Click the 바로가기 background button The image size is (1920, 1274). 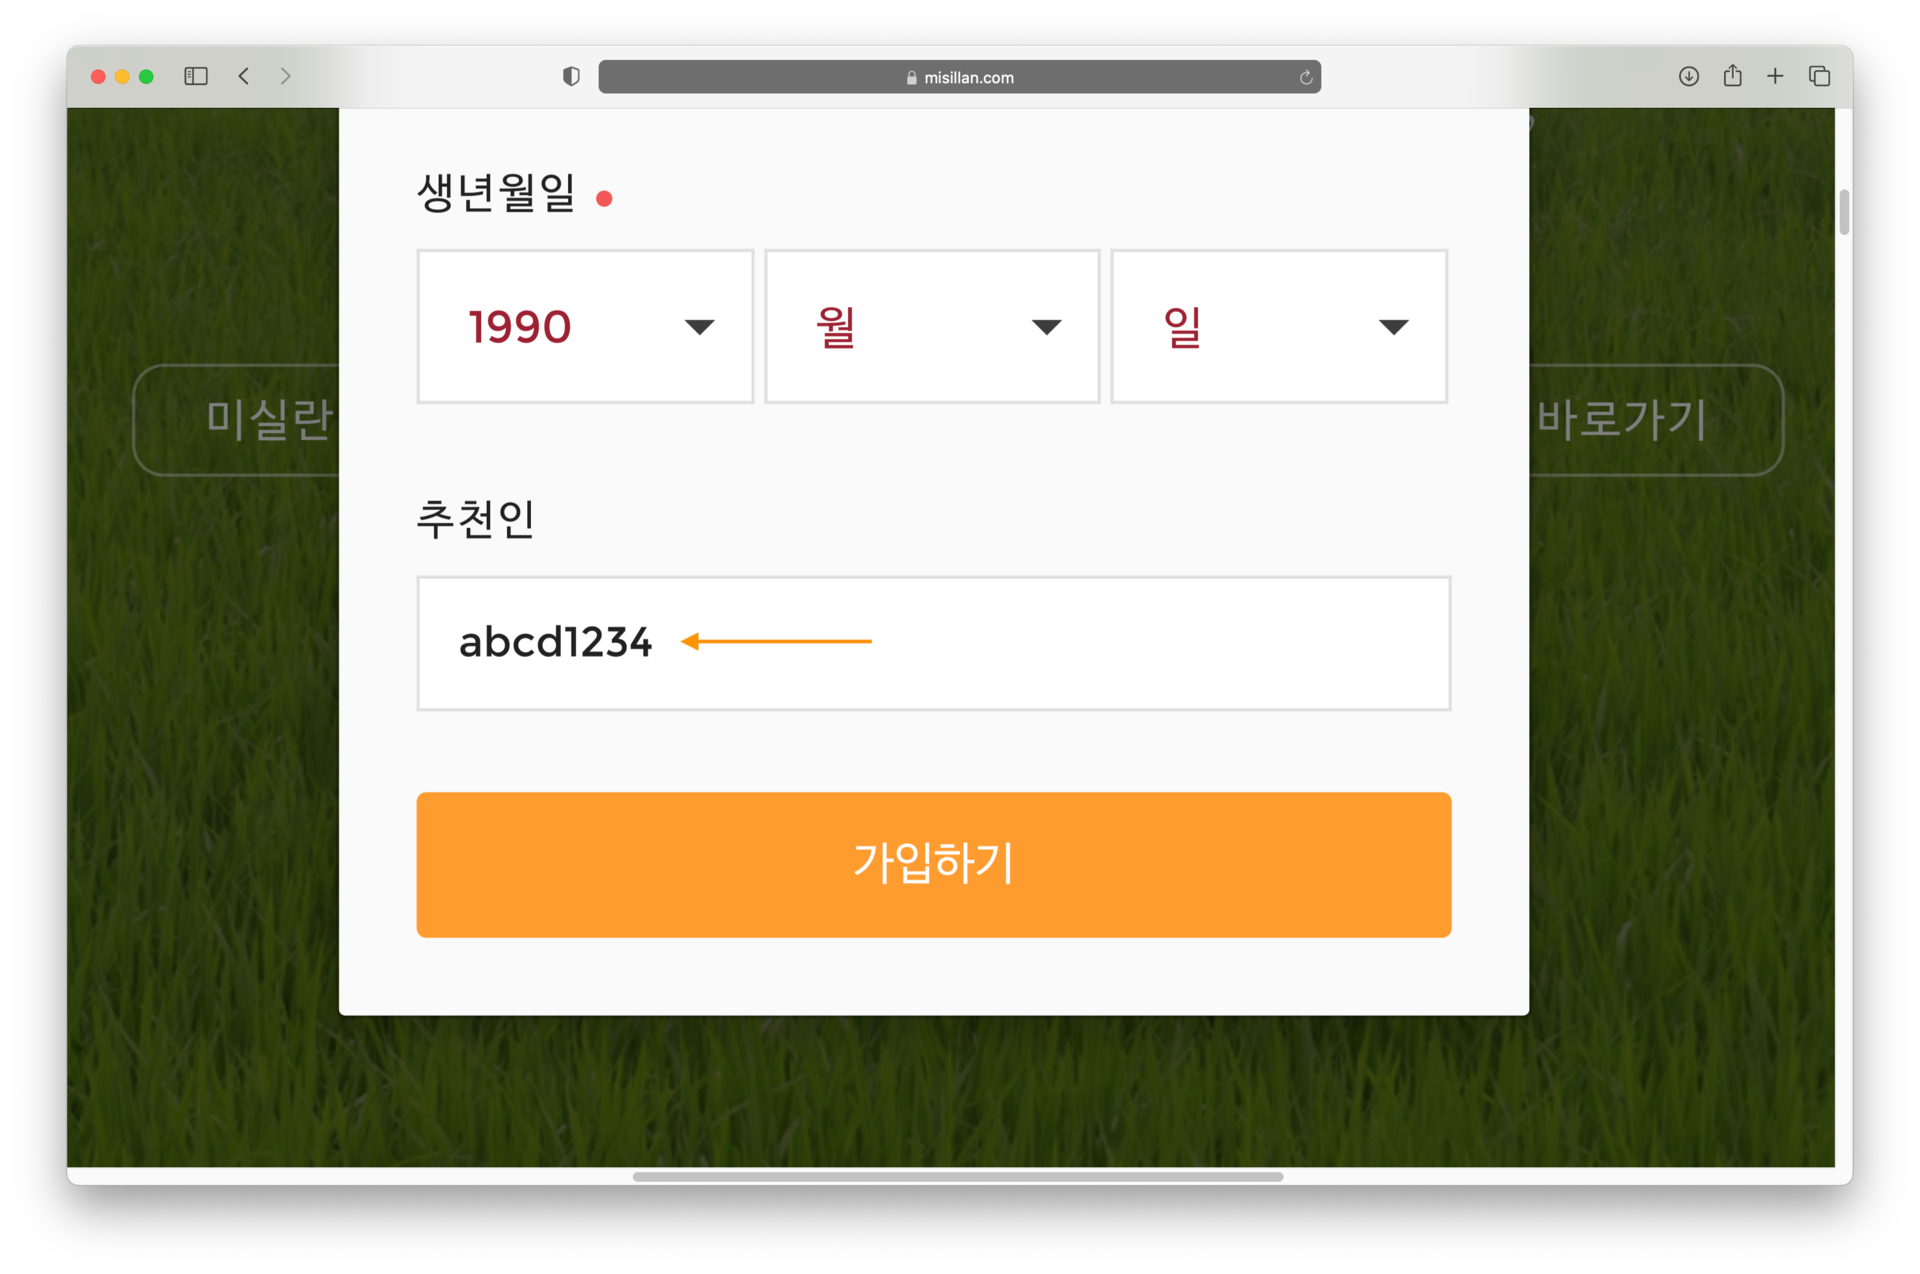[x=1656, y=419]
